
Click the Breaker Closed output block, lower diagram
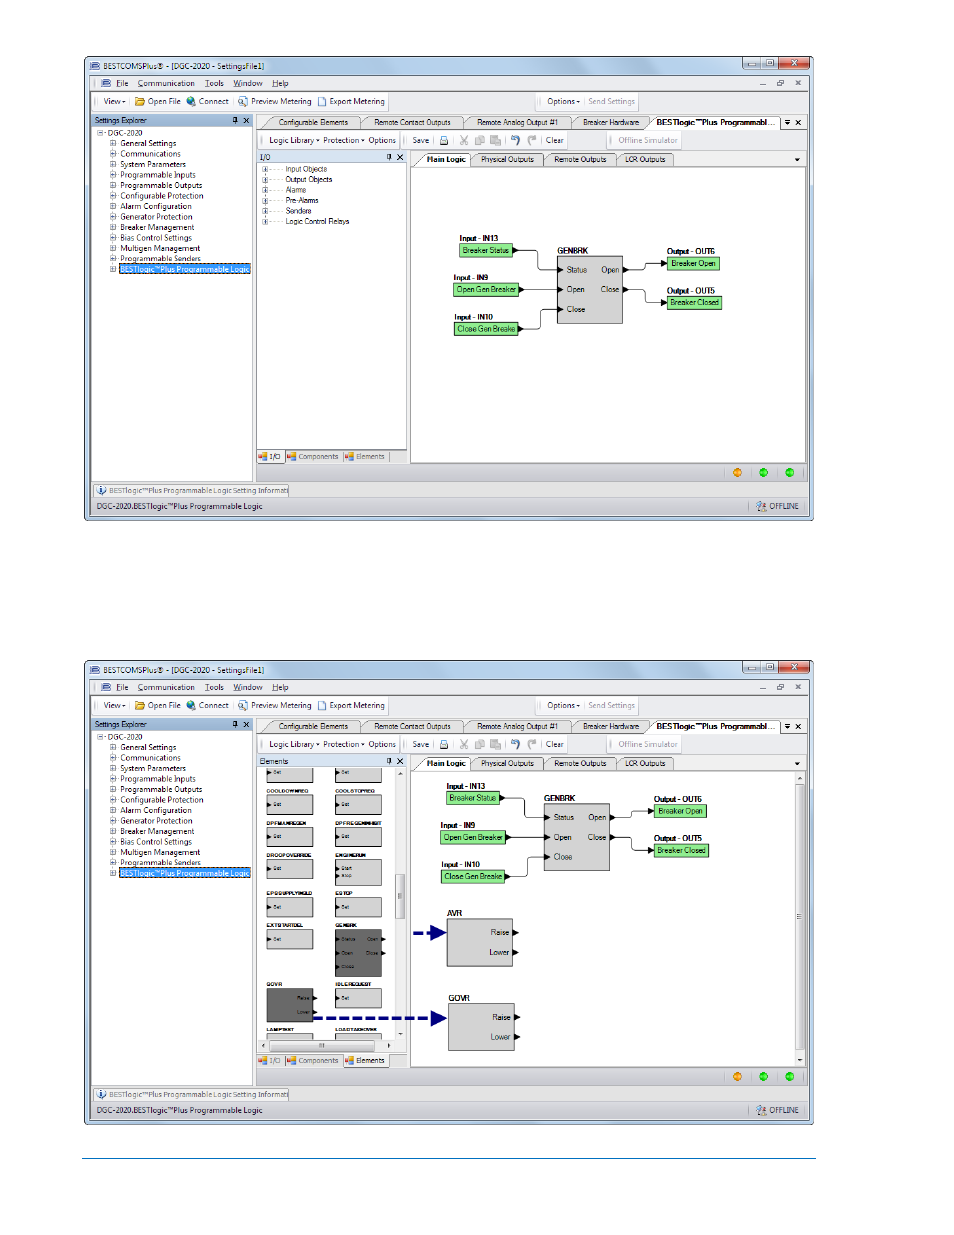[681, 851]
